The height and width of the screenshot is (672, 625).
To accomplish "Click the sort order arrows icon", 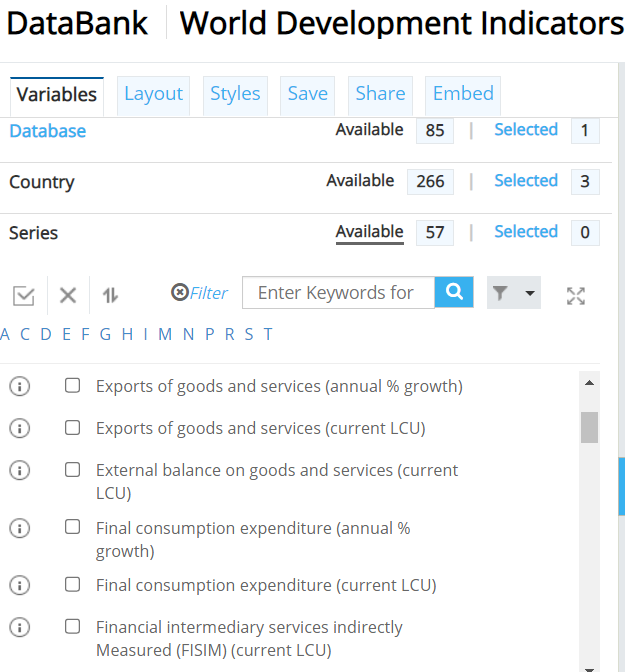I will click(x=110, y=295).
